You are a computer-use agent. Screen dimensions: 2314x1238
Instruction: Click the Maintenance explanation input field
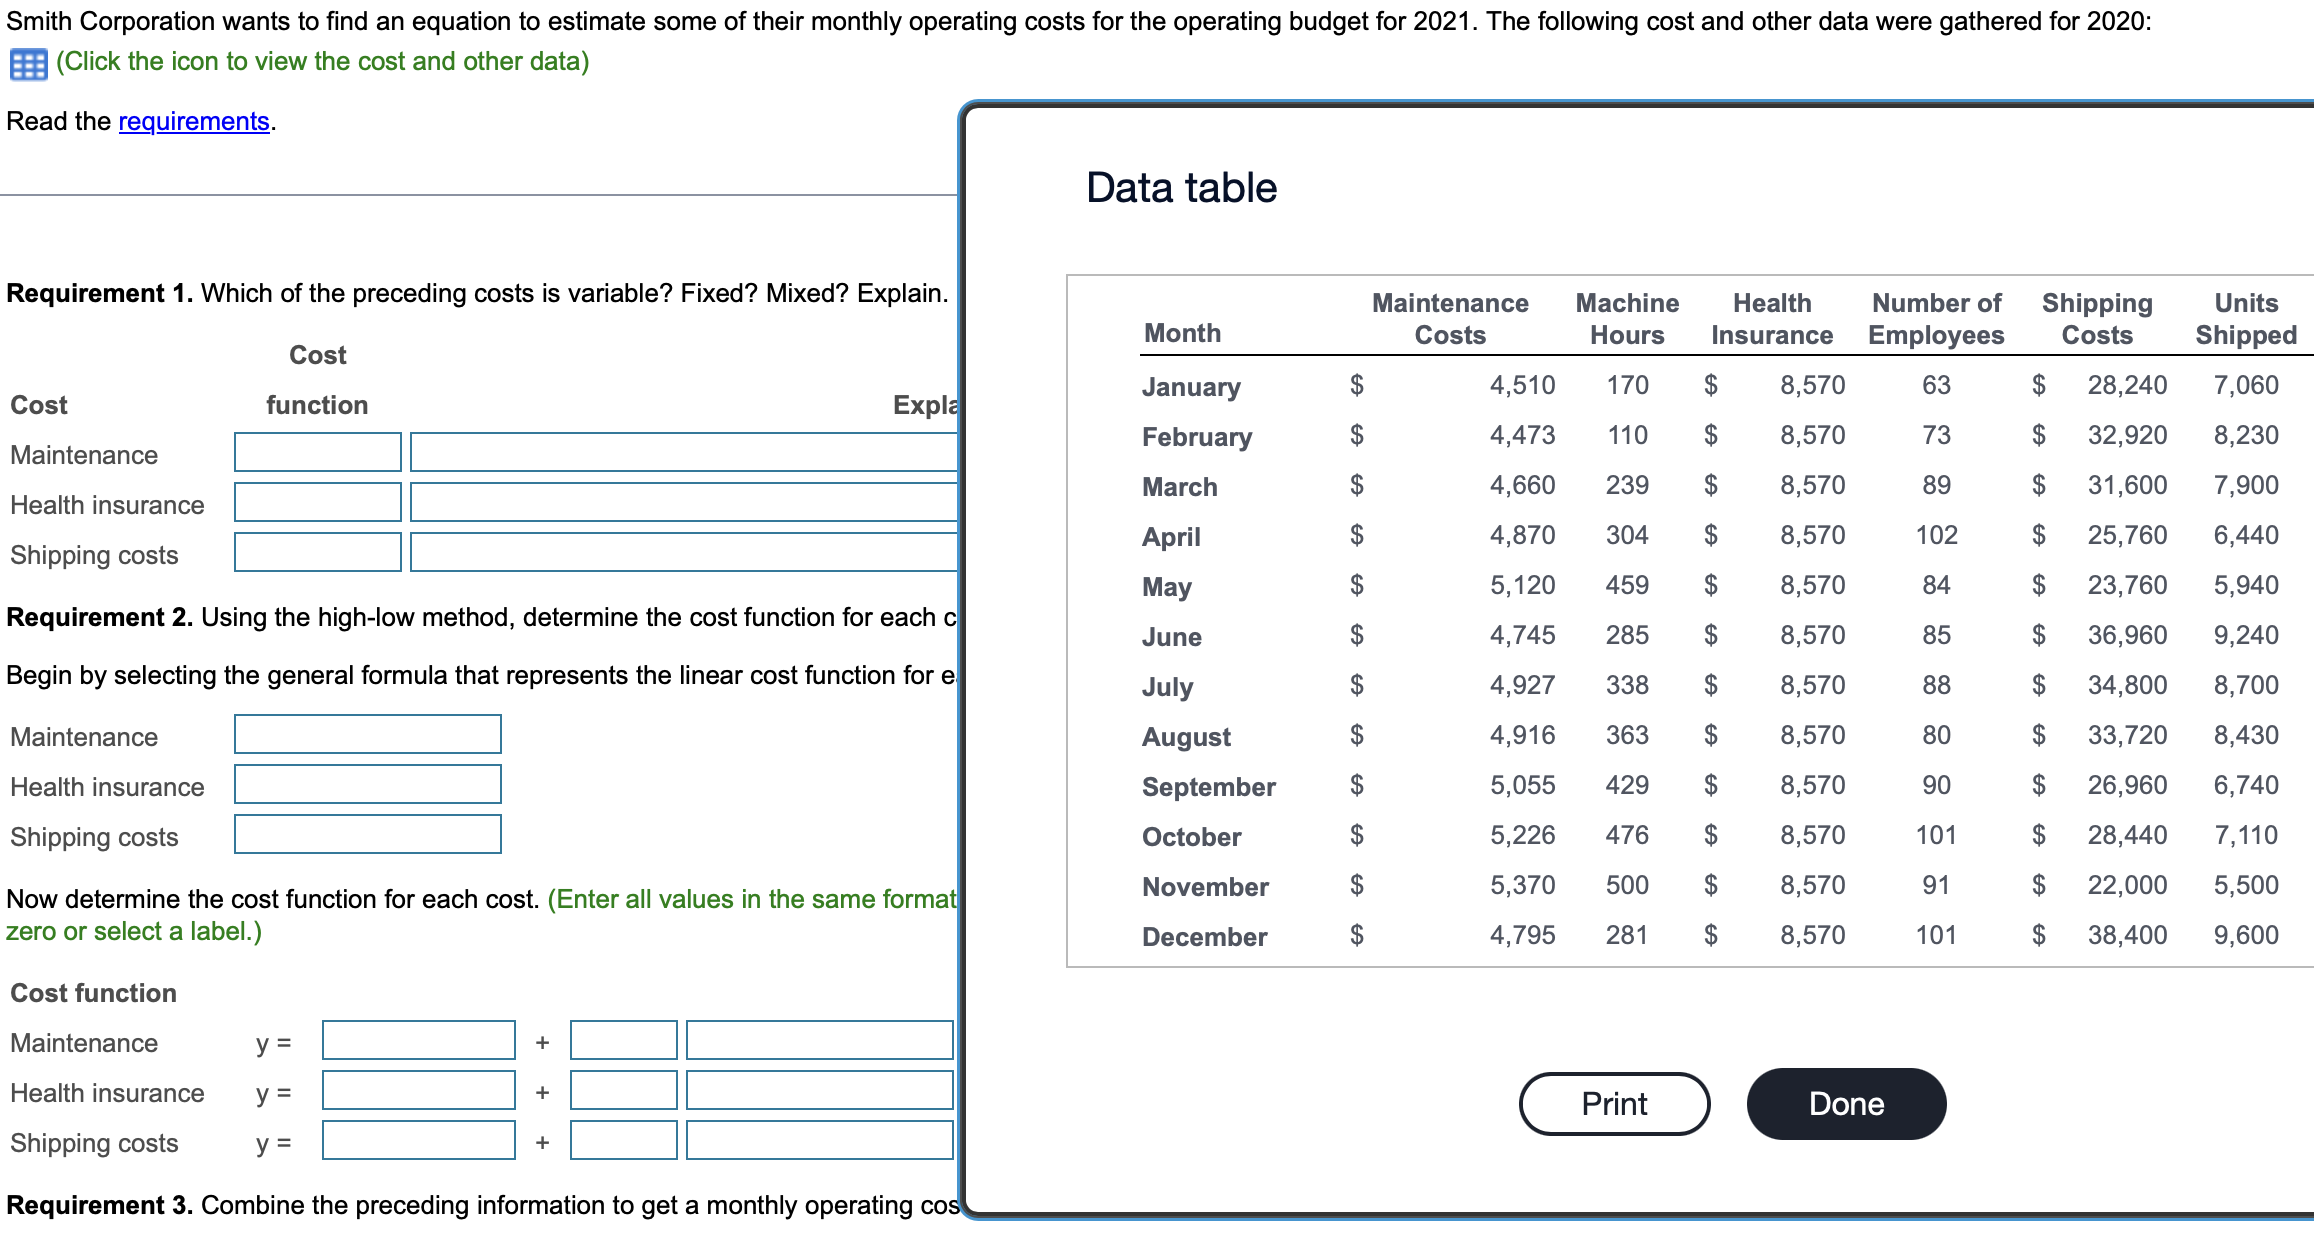coord(680,451)
